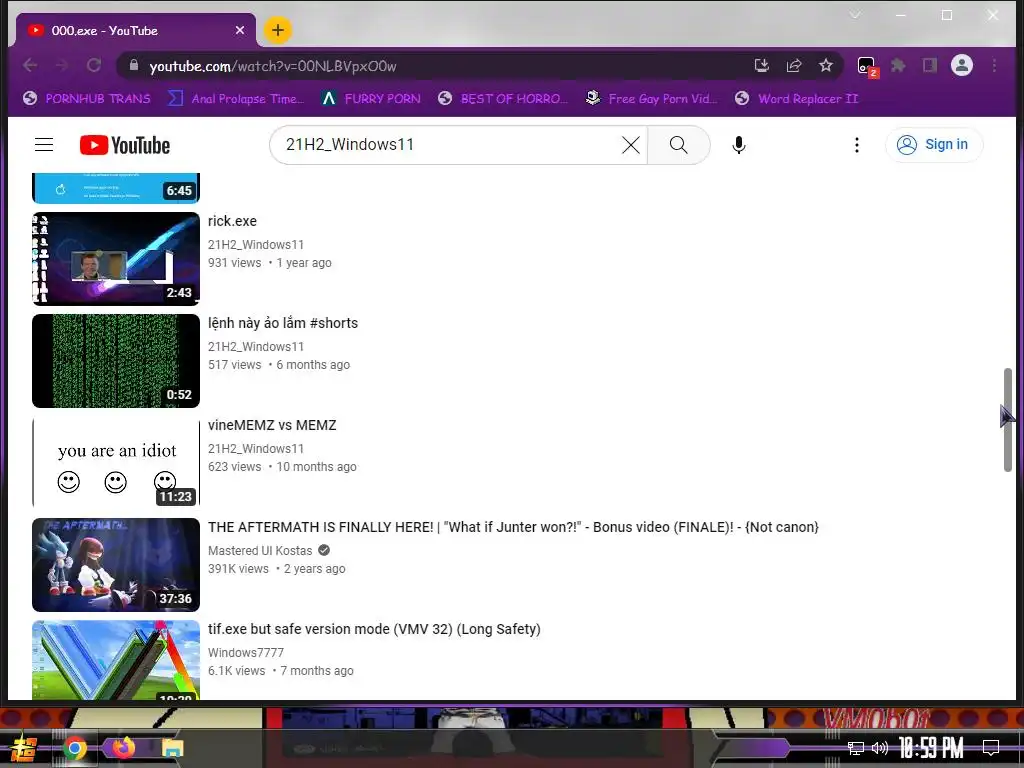Screen dimensions: 1024x768
Task: Open the tif.exe but safe version thumbnail
Action: (x=116, y=660)
